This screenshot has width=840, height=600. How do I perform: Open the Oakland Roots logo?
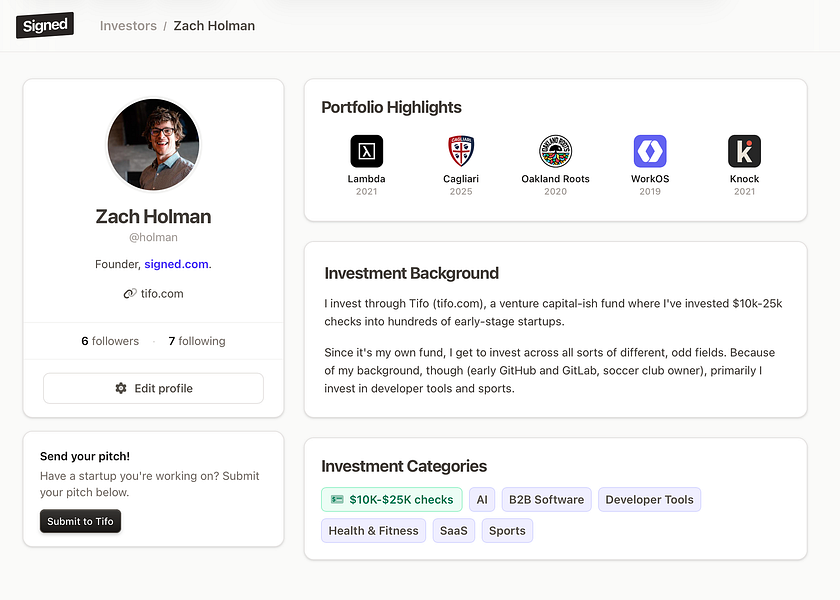pos(556,151)
